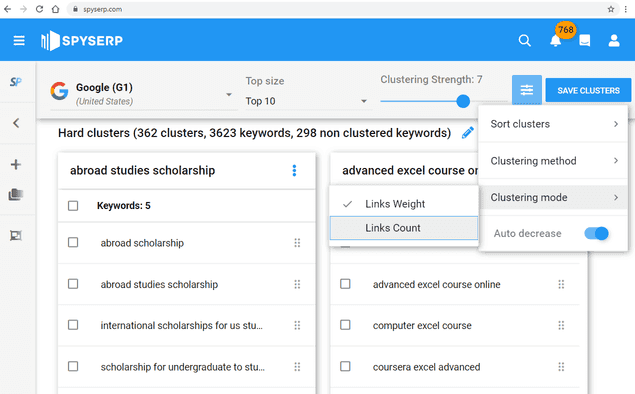Click drag handle for international scholarships row
Screen dimensions: 635x394
297,325
